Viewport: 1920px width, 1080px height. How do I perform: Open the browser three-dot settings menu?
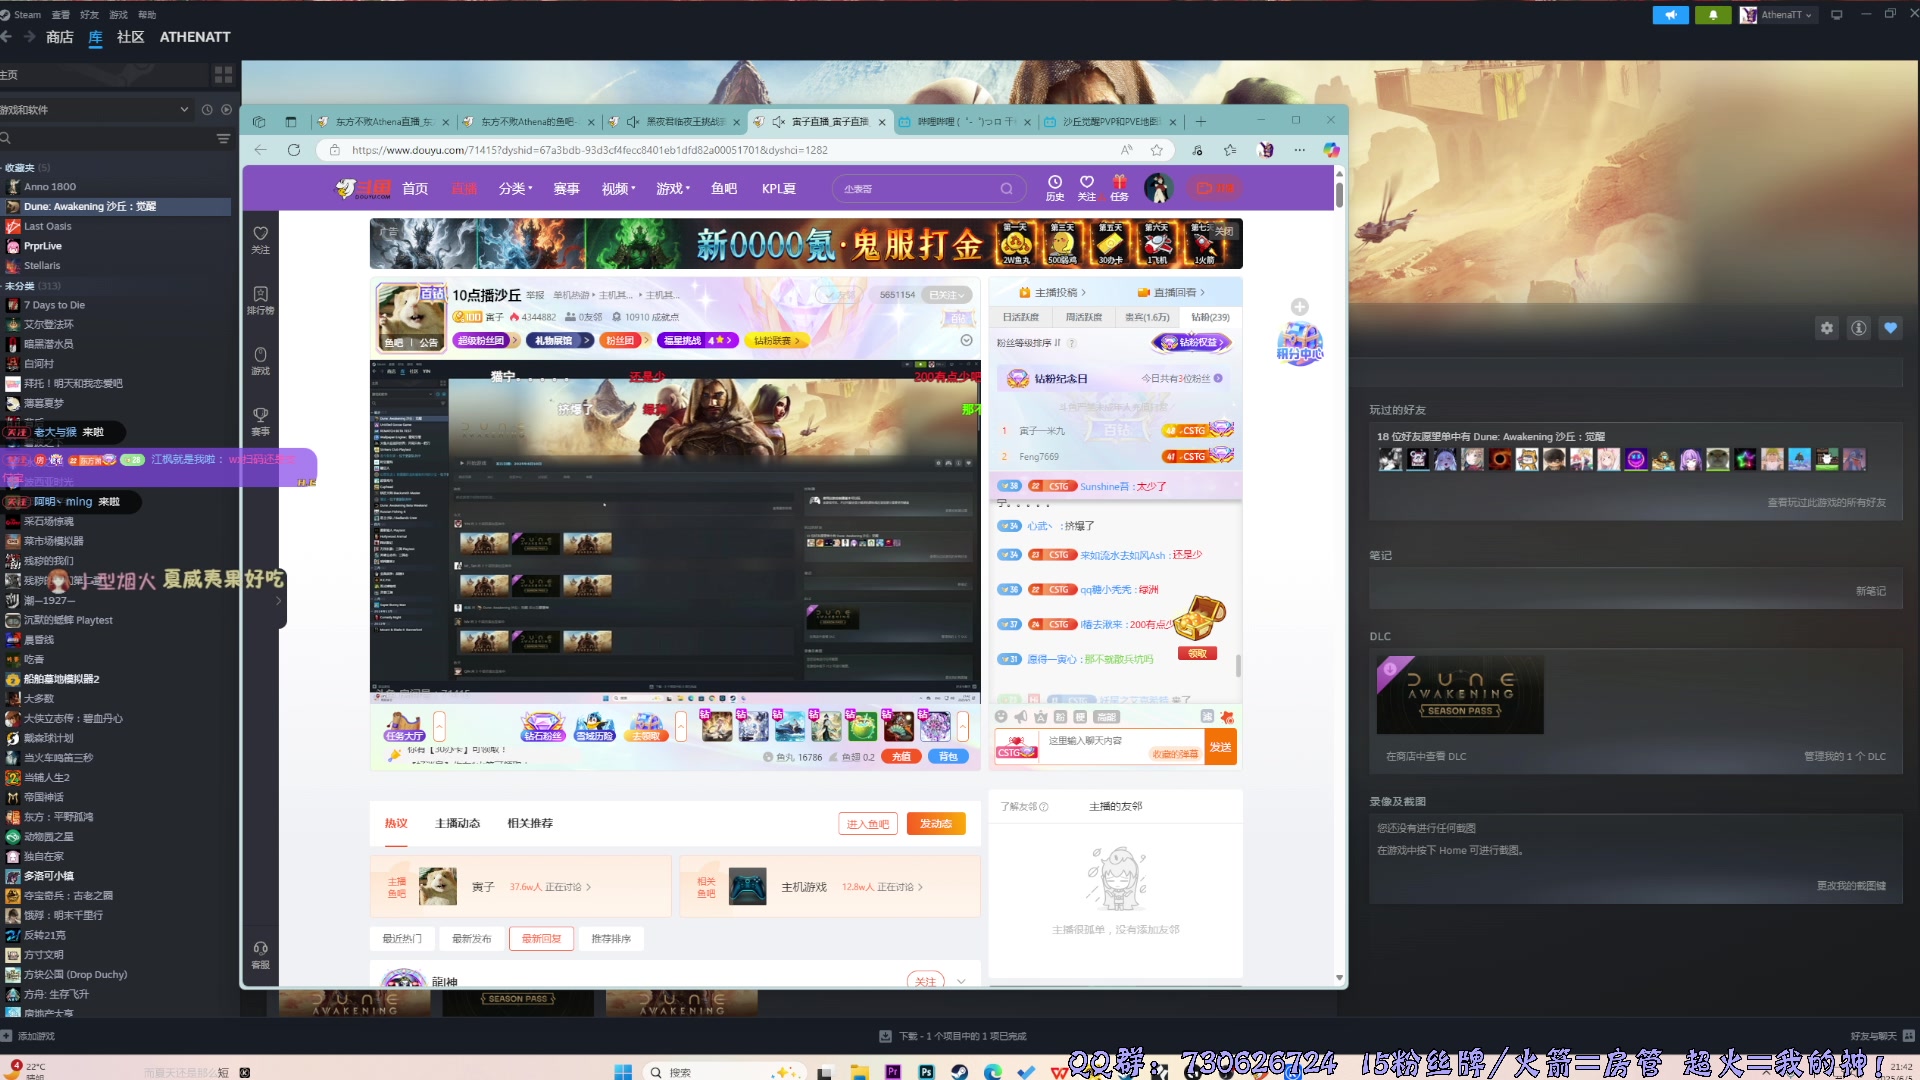[x=1299, y=150]
